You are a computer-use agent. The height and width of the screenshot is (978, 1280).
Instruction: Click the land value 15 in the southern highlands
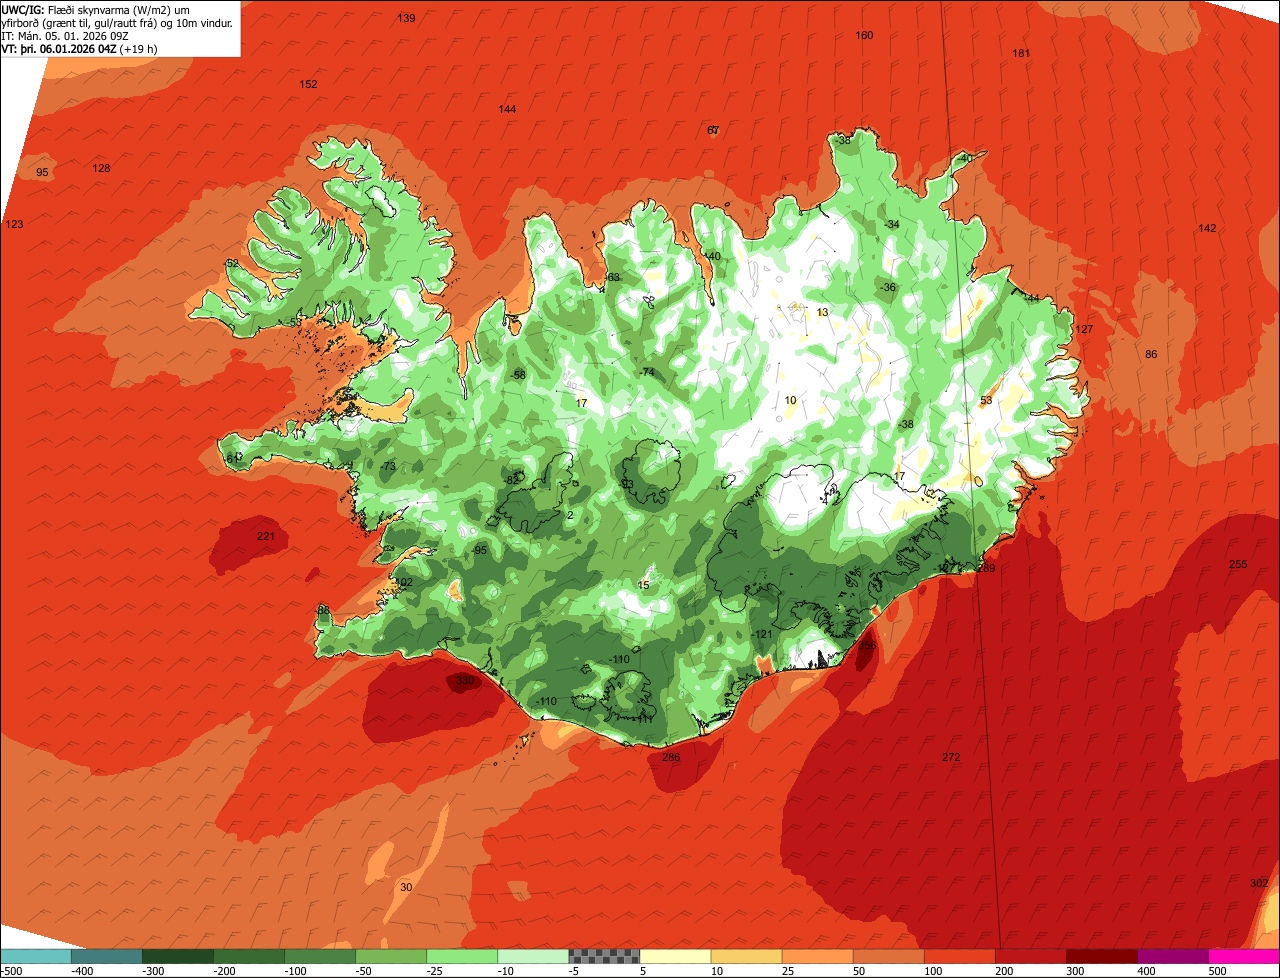coord(644,585)
